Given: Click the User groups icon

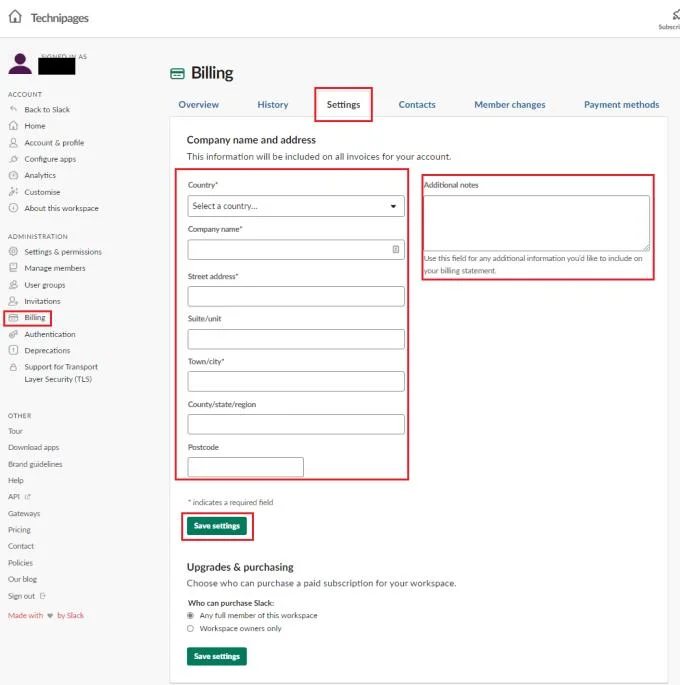Looking at the screenshot, I should click(x=14, y=285).
